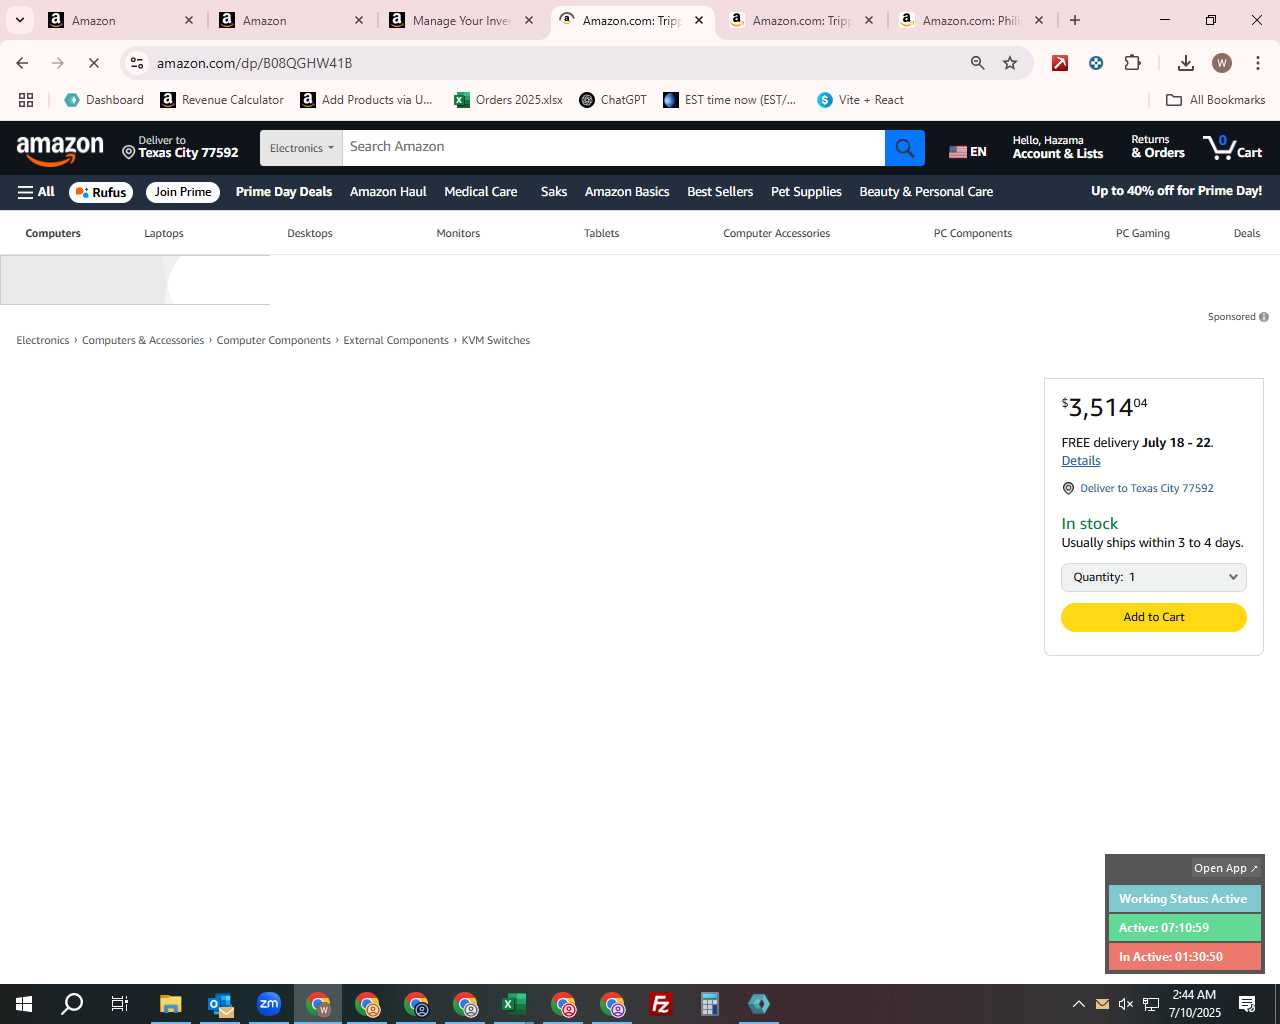Open FileZilla from the taskbar
1280x1024 pixels.
tap(661, 1004)
